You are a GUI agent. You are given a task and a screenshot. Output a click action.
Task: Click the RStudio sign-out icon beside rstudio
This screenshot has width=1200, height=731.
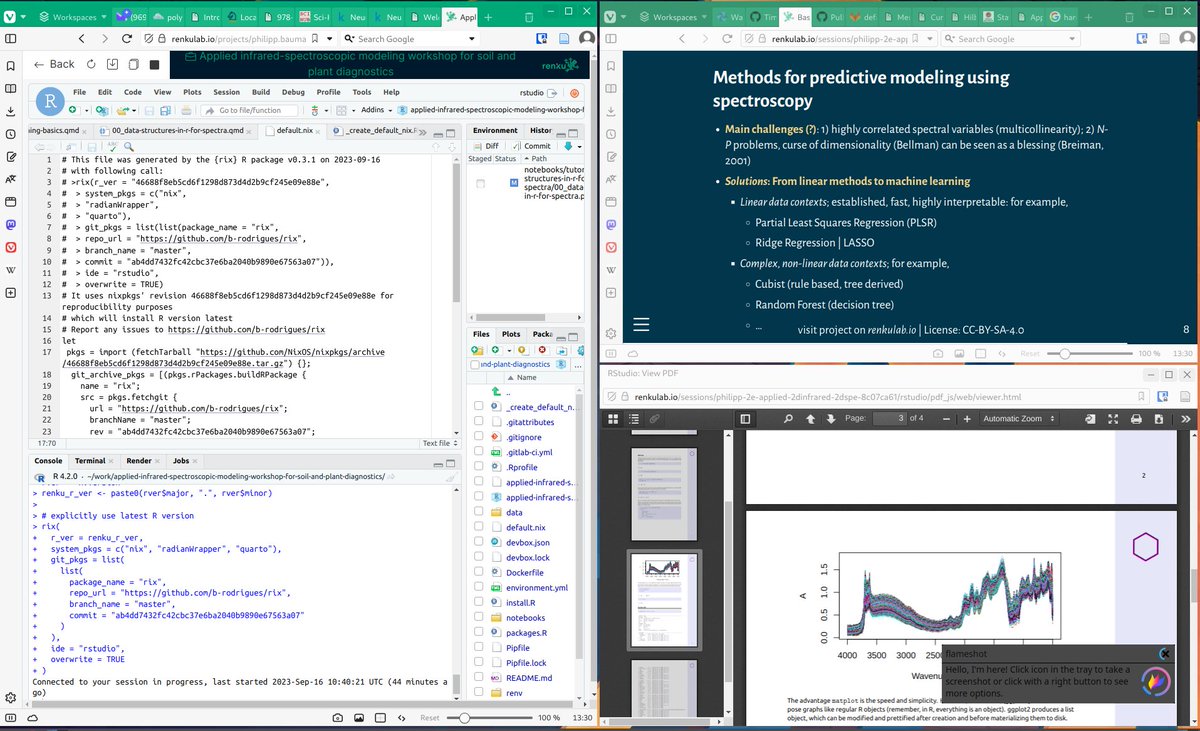pos(552,92)
